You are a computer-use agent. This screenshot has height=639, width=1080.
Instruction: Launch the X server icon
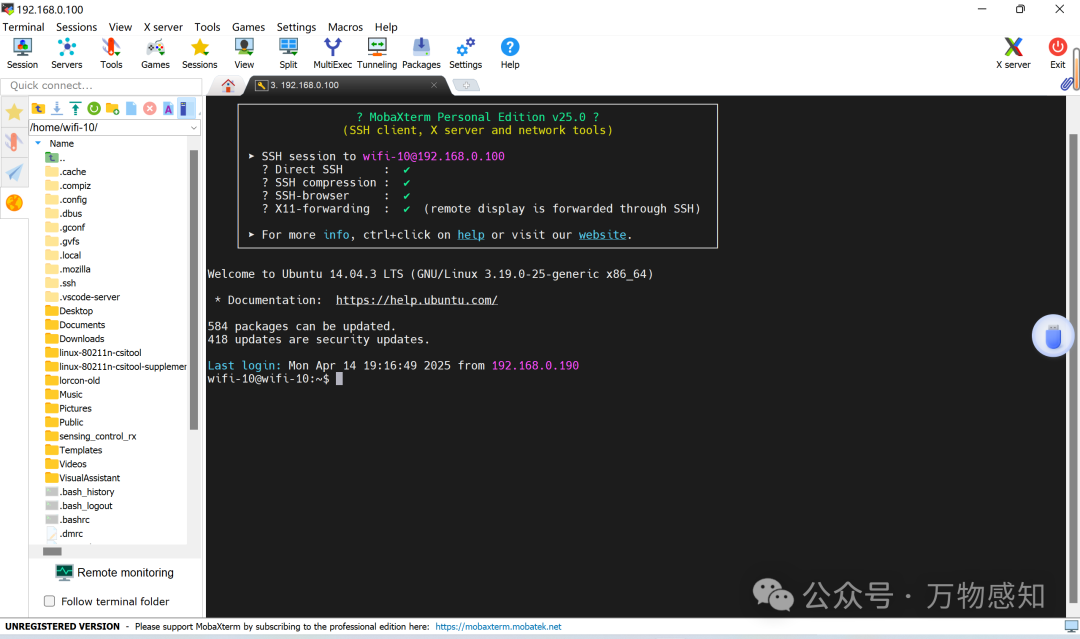coord(1013,52)
